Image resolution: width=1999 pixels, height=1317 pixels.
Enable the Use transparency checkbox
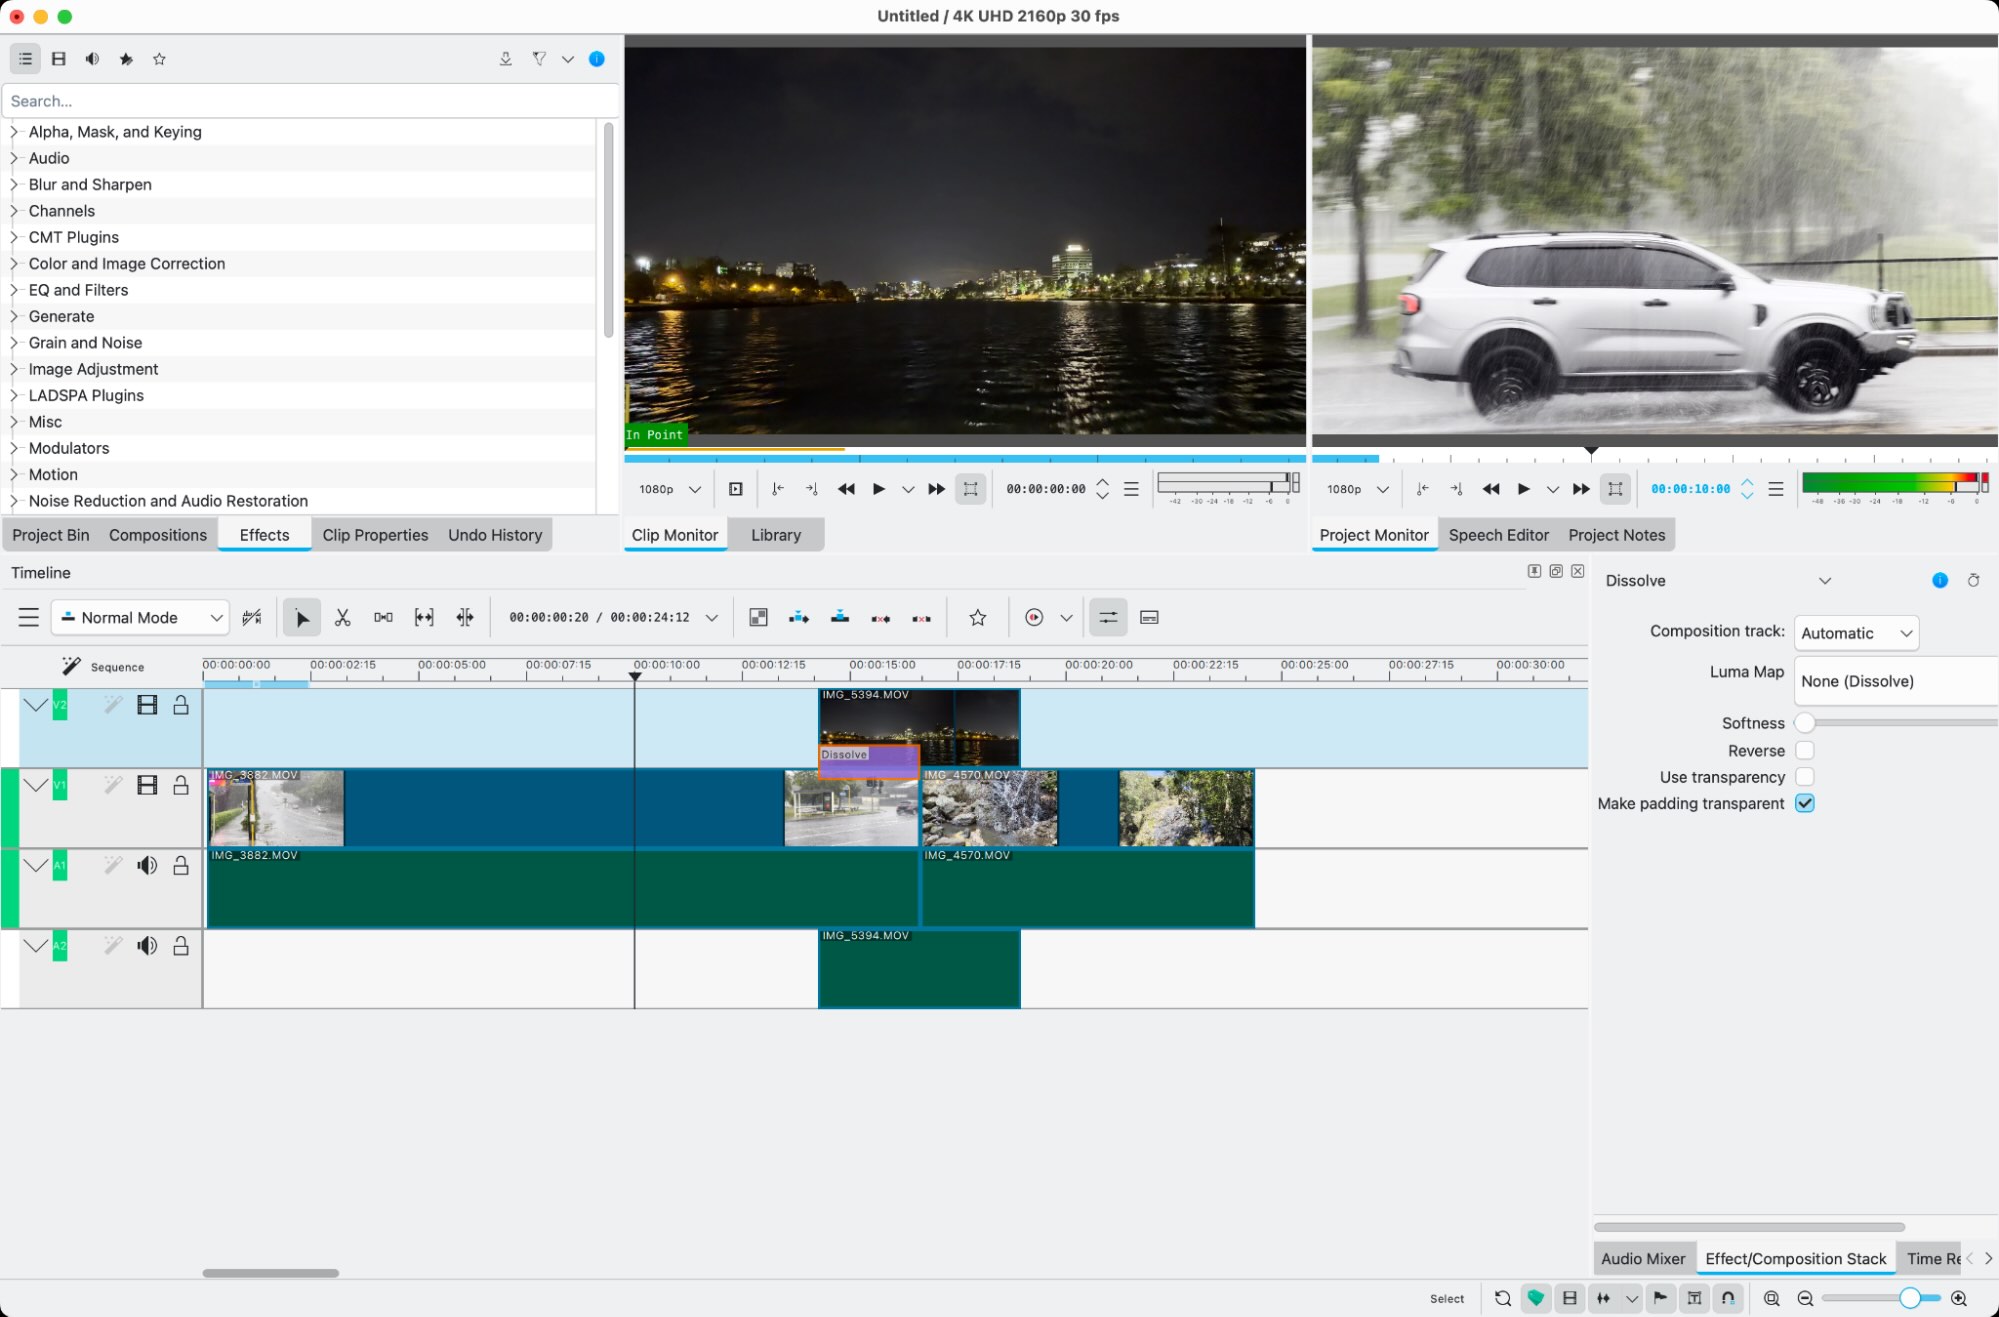pyautogui.click(x=1804, y=777)
